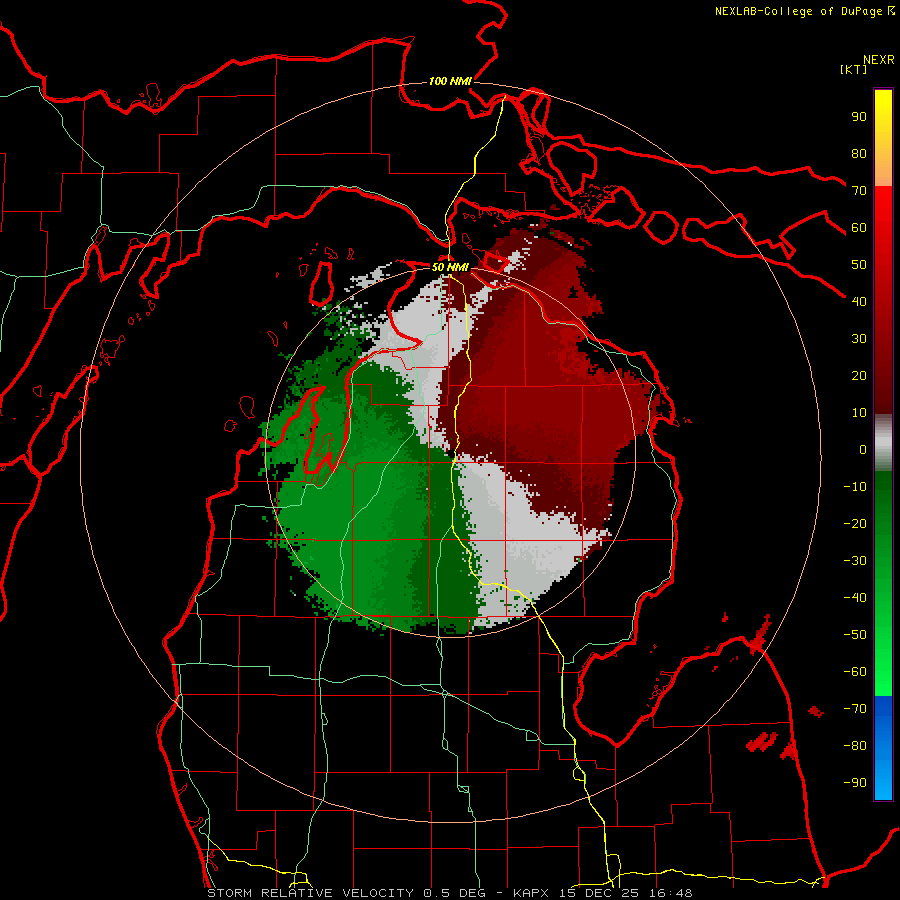Click the 50 NMI range ring label
Image resolution: width=900 pixels, height=900 pixels.
pos(450,267)
